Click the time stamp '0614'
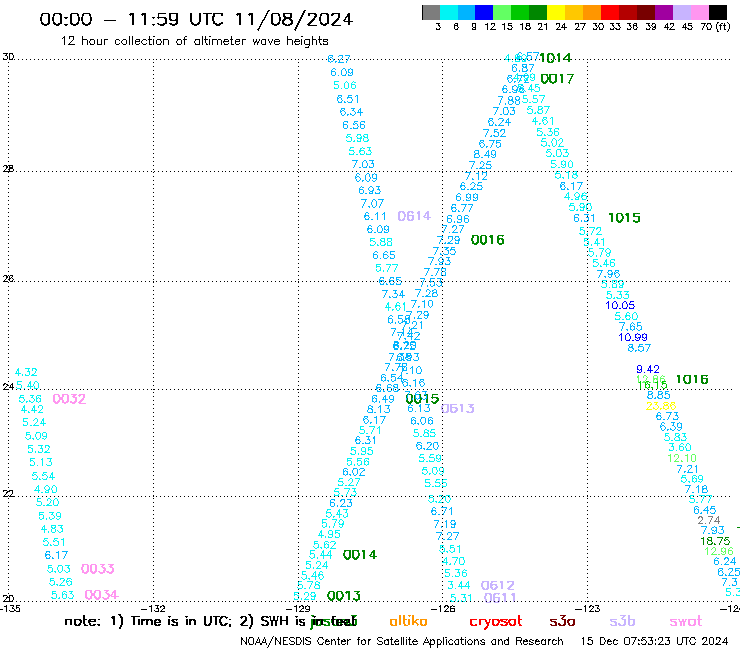740x650 pixels. coord(414,216)
